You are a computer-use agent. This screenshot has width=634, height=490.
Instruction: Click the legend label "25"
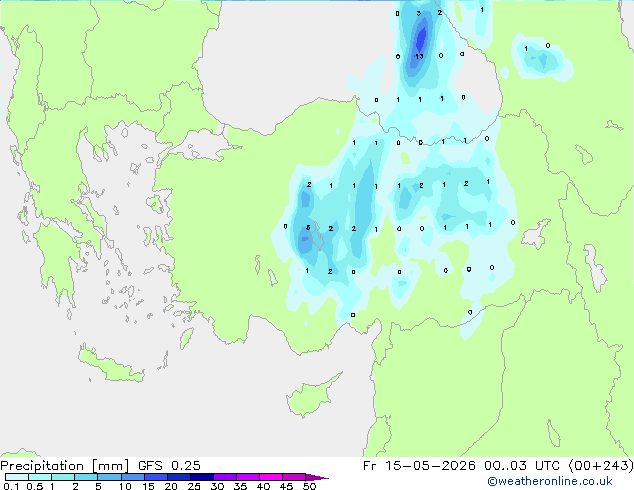tap(194, 486)
